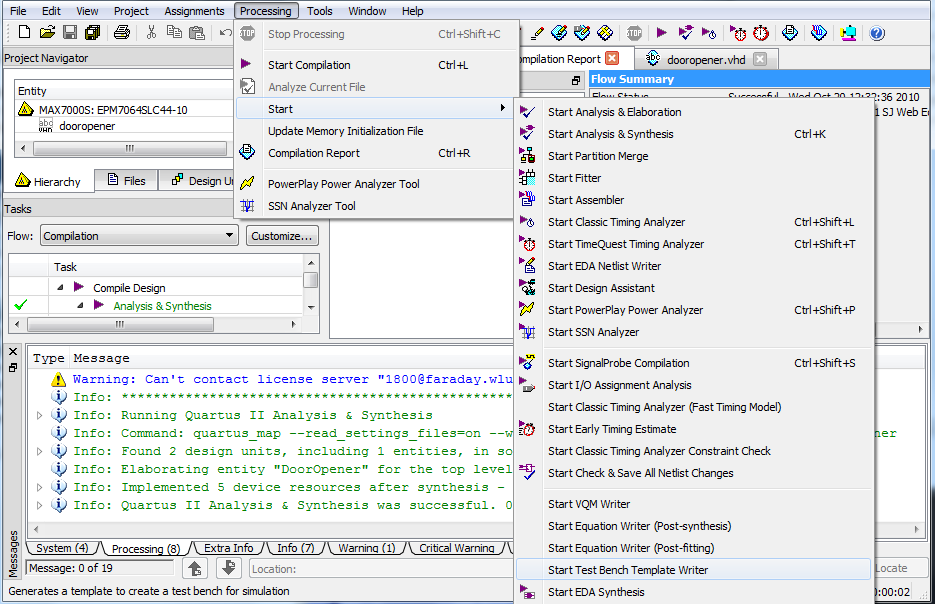Choose Start EDA Netlist Writer

(x=693, y=267)
